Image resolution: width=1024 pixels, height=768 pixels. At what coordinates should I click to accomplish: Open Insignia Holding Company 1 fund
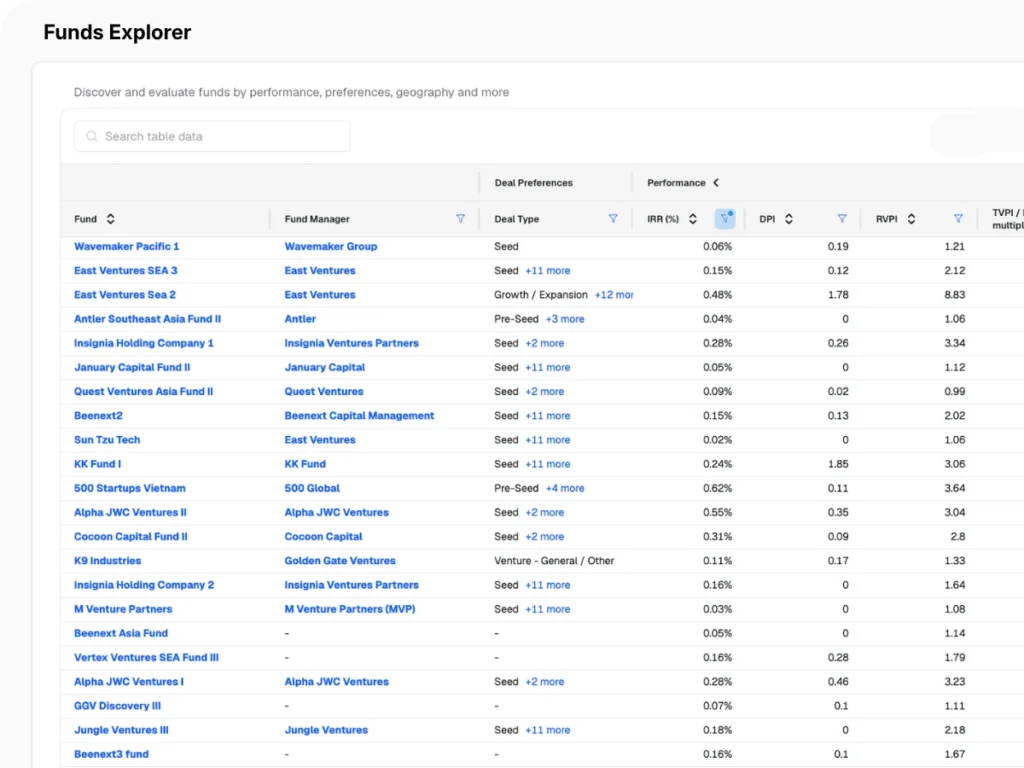coord(144,343)
